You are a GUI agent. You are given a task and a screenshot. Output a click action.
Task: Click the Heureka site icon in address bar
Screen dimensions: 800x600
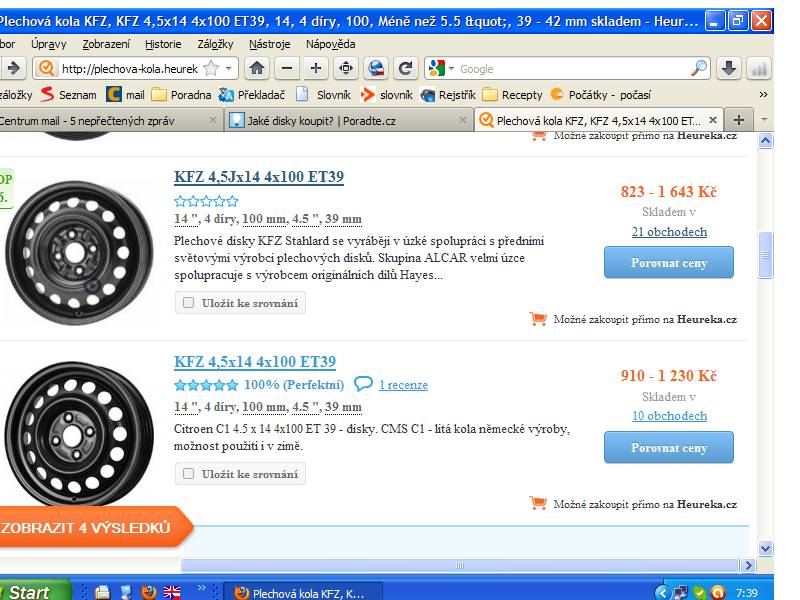(46, 68)
